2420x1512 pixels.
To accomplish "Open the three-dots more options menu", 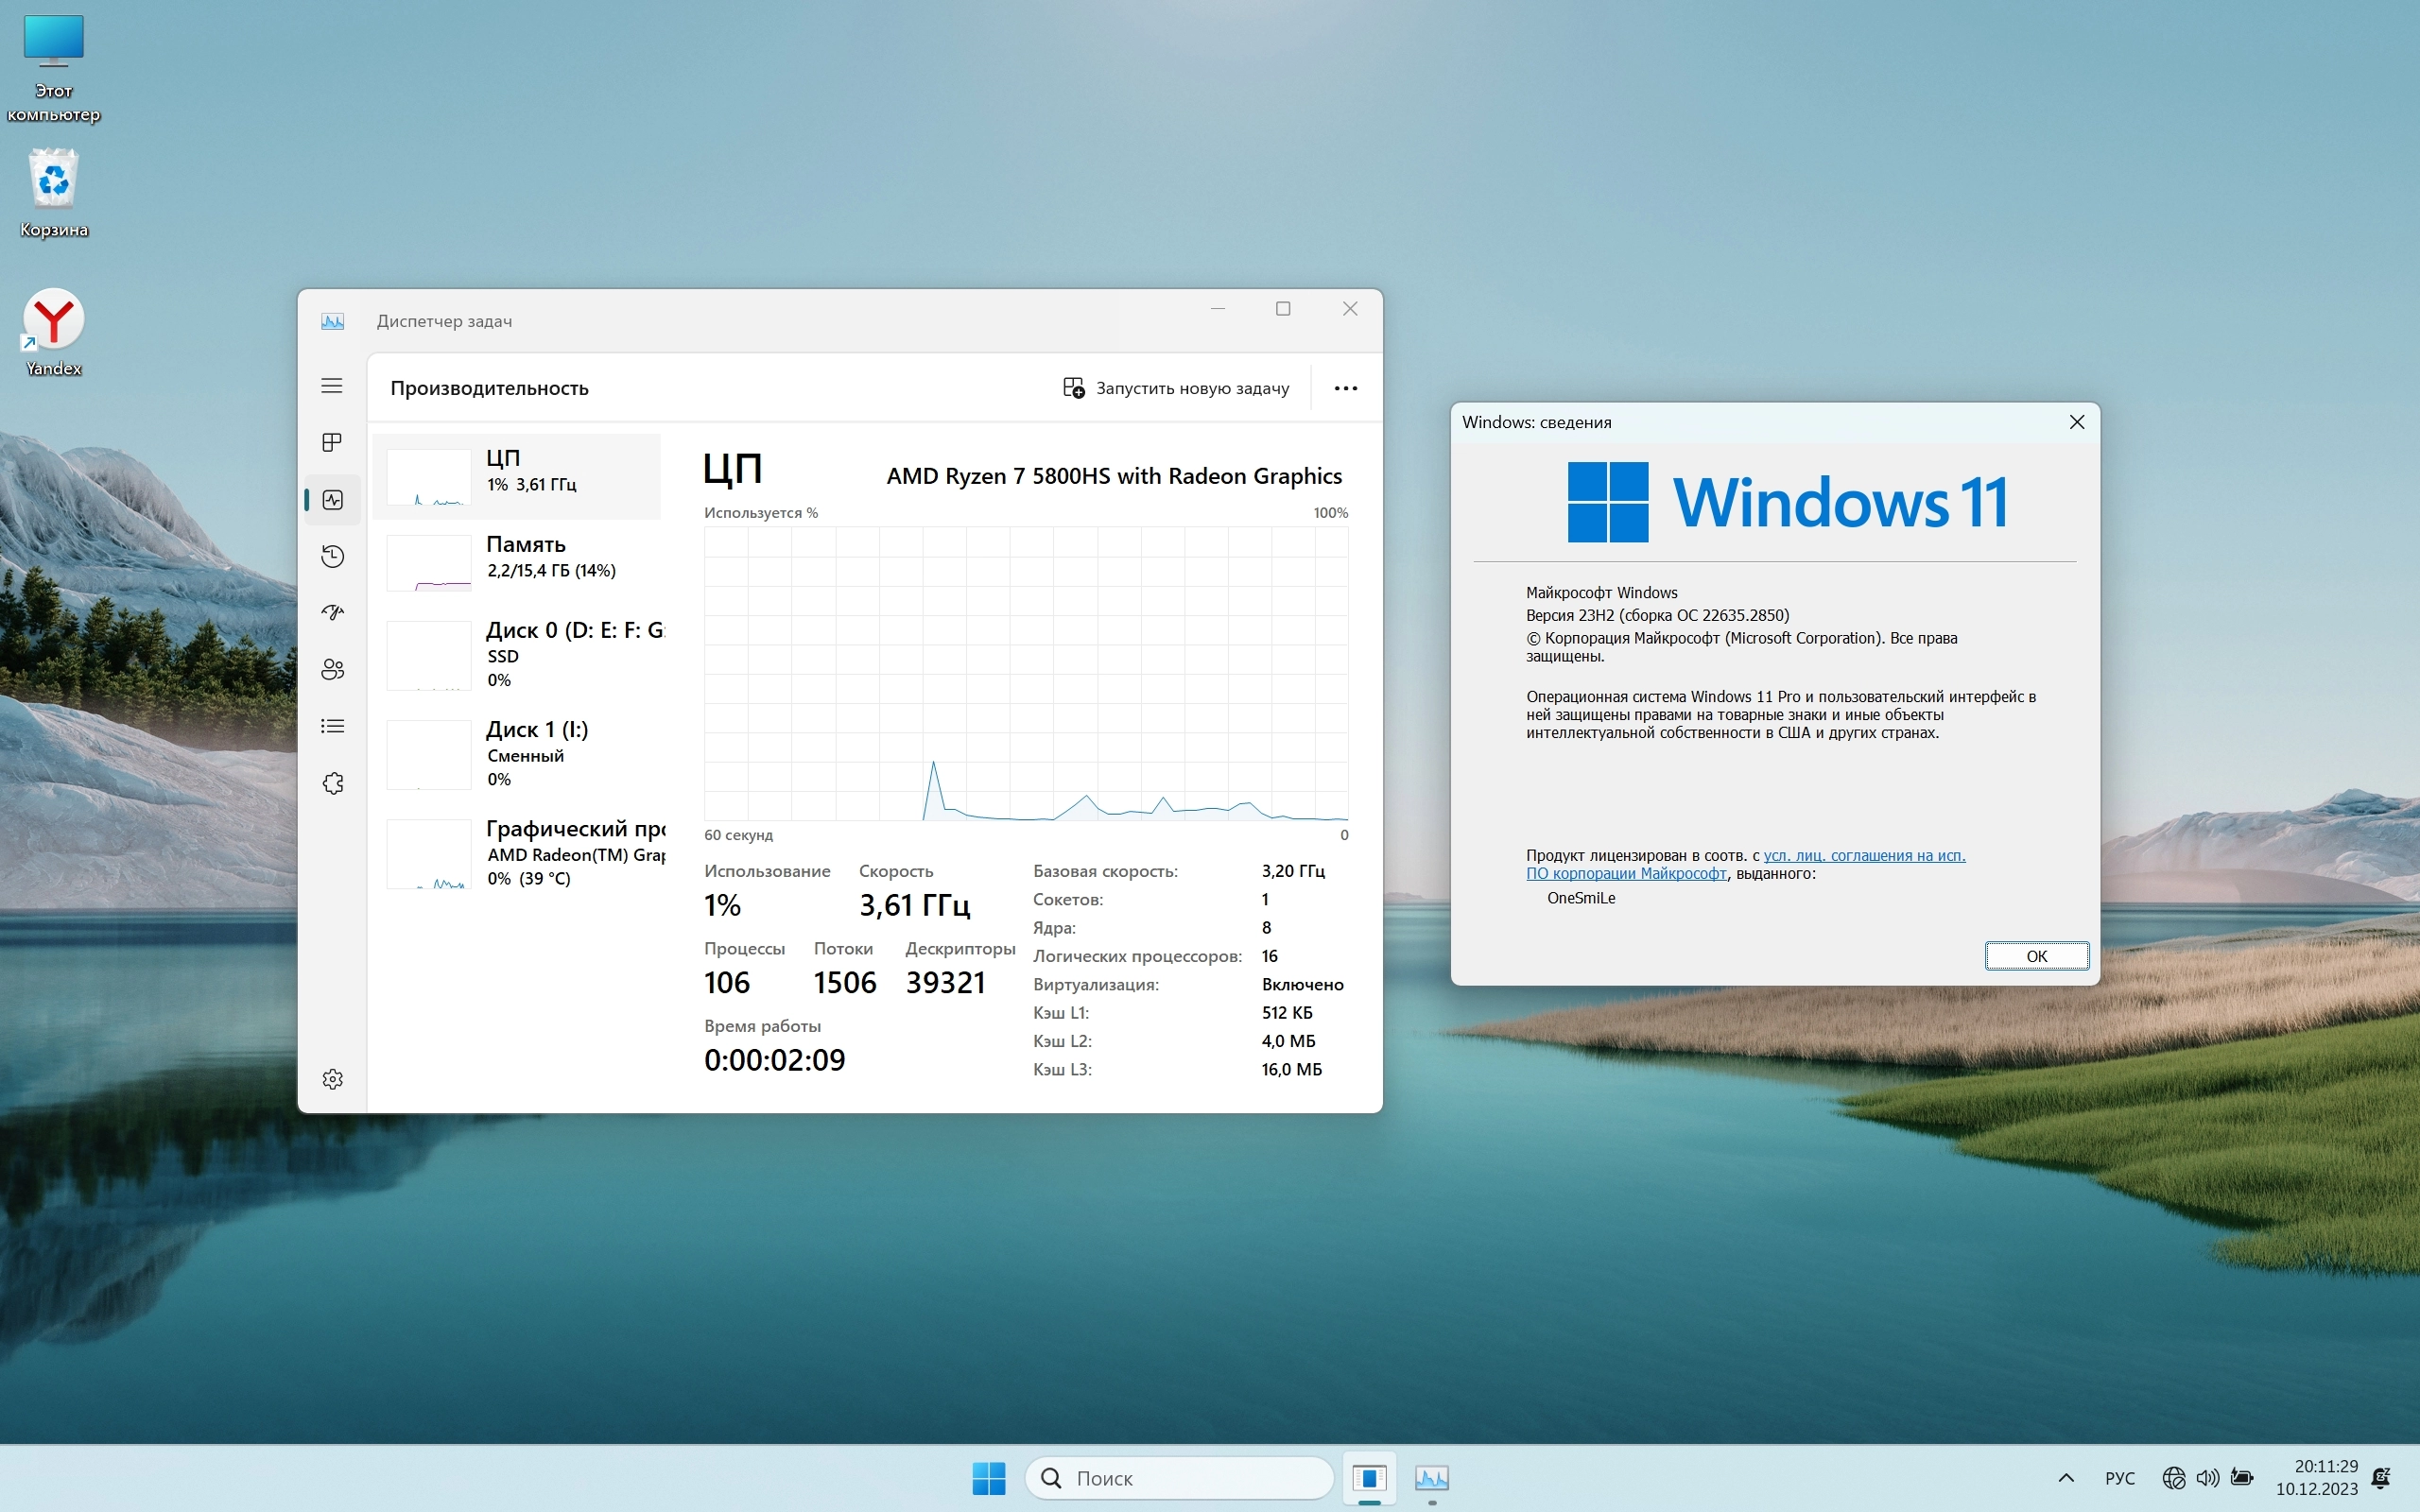I will 1345,388.
